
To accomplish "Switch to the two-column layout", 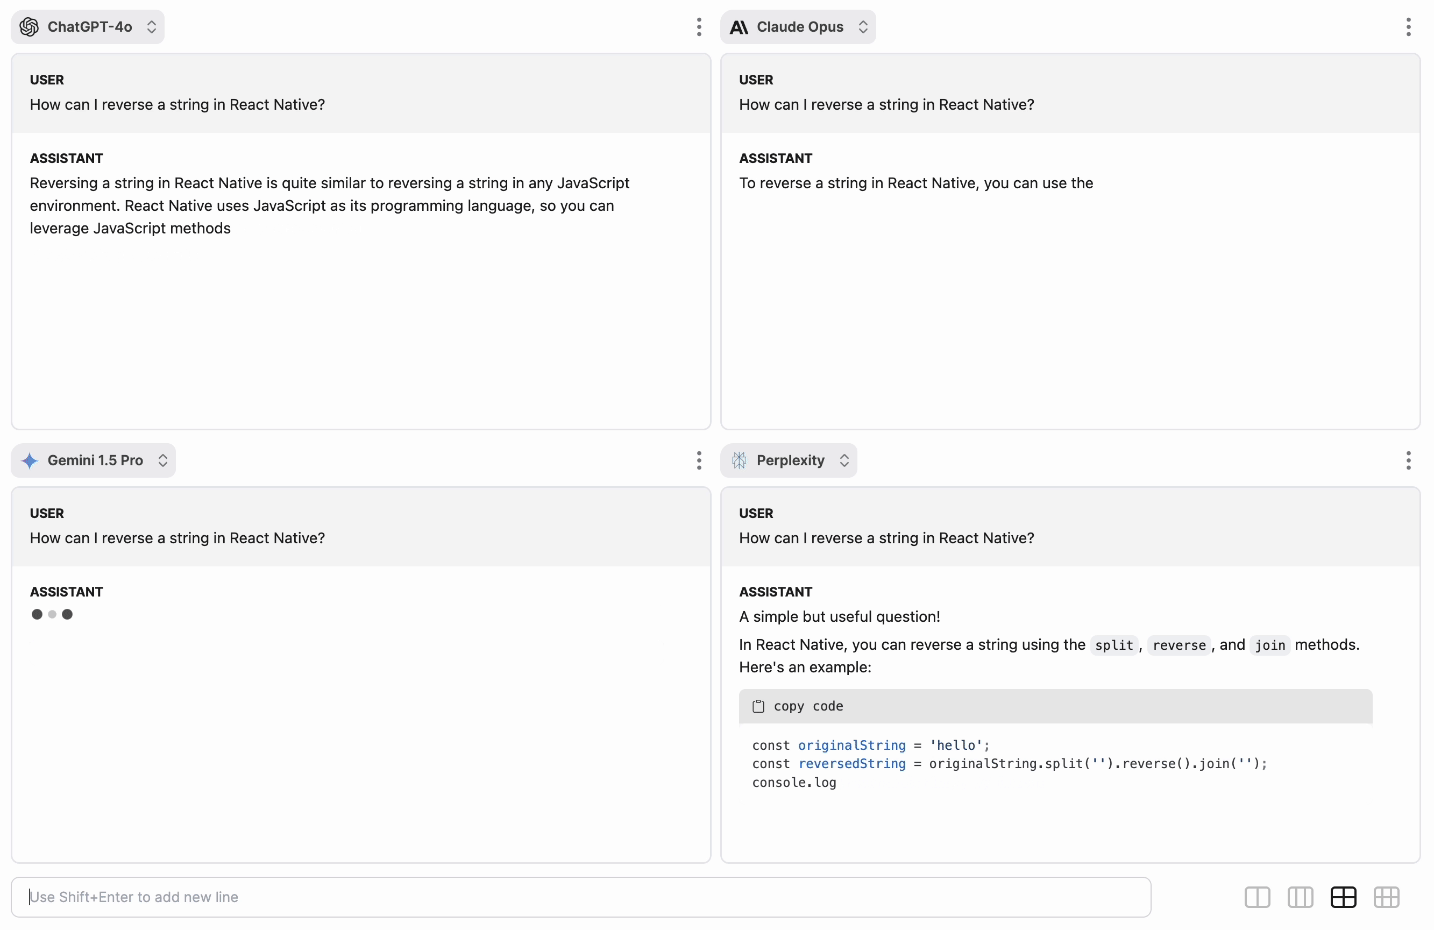I will click(1257, 897).
